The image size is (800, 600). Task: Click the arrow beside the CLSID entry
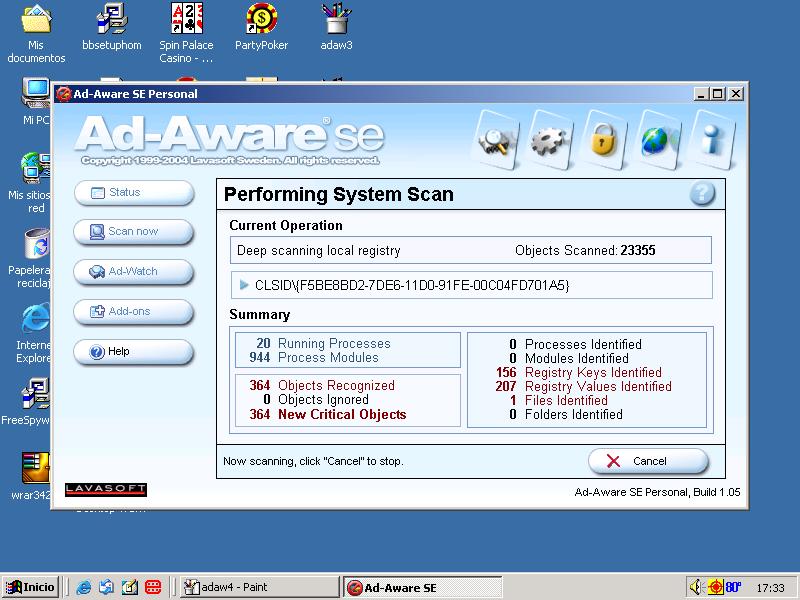point(244,285)
